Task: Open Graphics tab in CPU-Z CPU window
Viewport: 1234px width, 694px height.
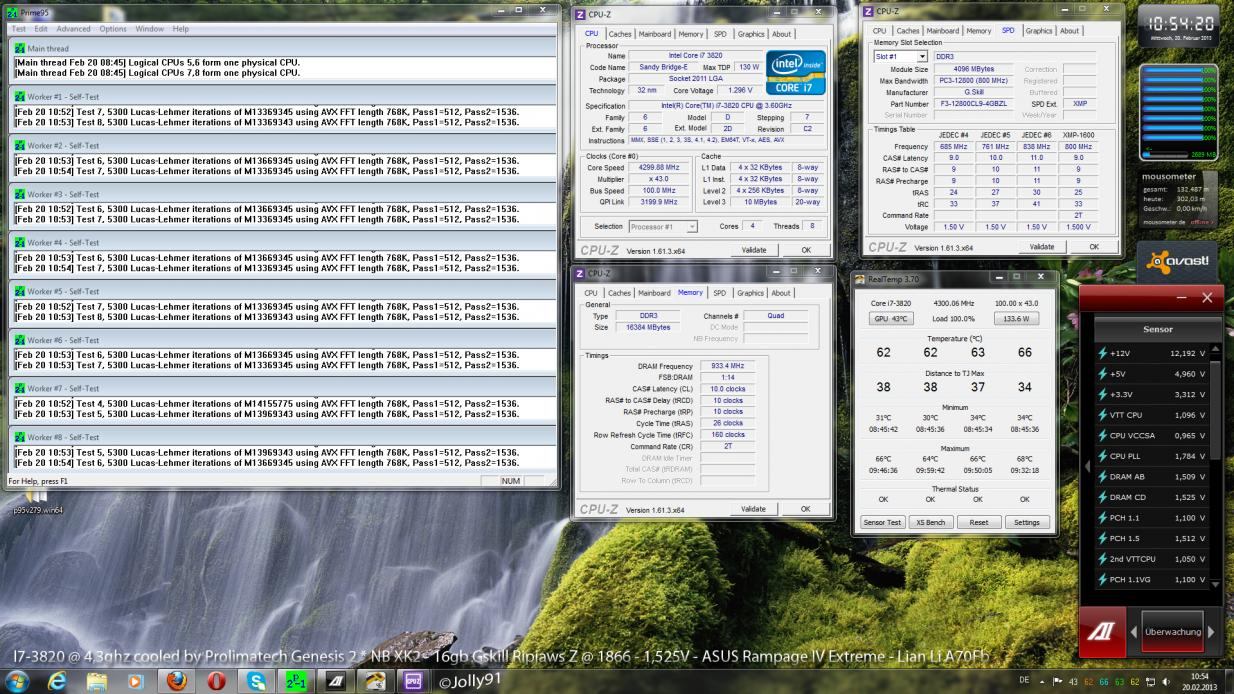Action: [749, 34]
